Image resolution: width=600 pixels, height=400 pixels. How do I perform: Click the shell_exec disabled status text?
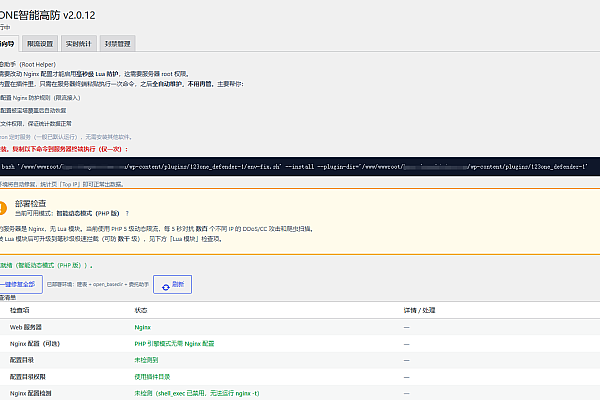(197, 393)
